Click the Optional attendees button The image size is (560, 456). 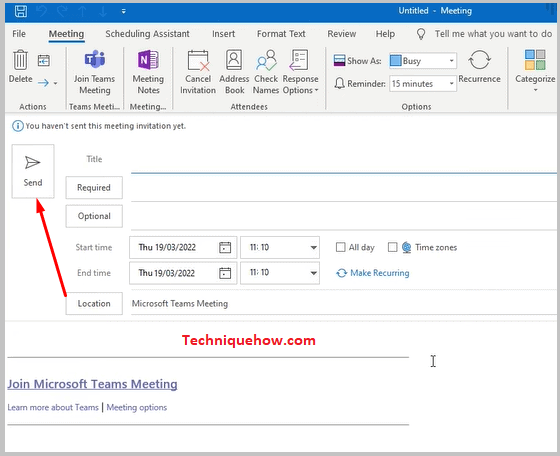point(94,216)
